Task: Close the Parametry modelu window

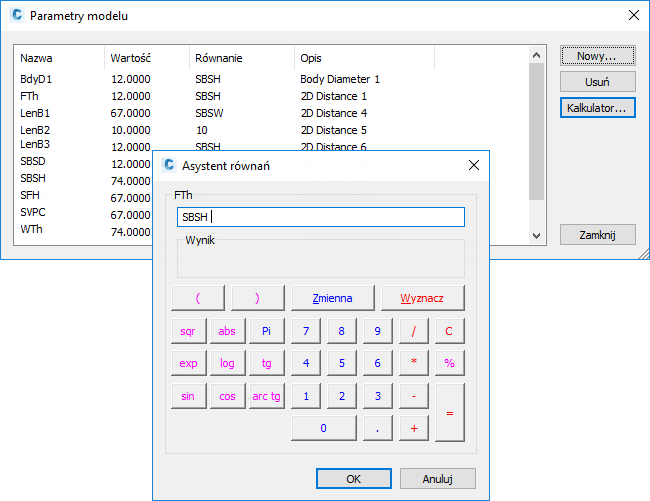Action: click(633, 15)
